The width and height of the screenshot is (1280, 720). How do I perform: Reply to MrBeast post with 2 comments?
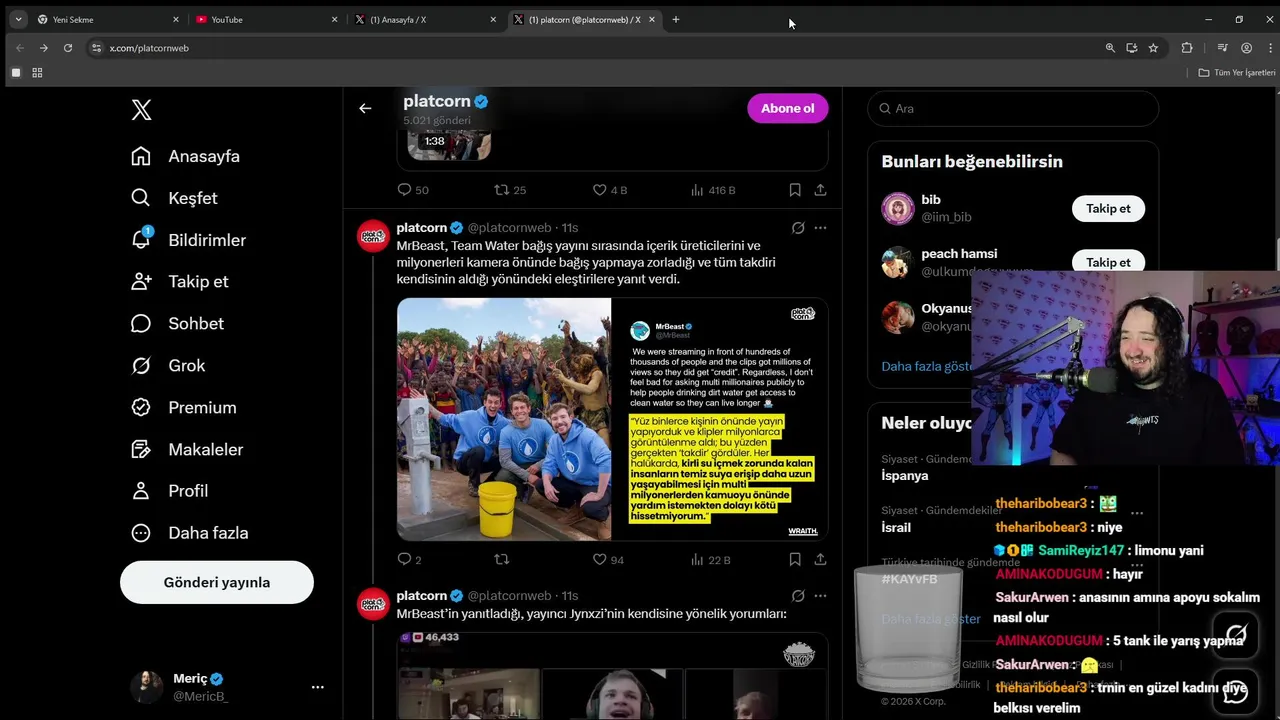(410, 560)
